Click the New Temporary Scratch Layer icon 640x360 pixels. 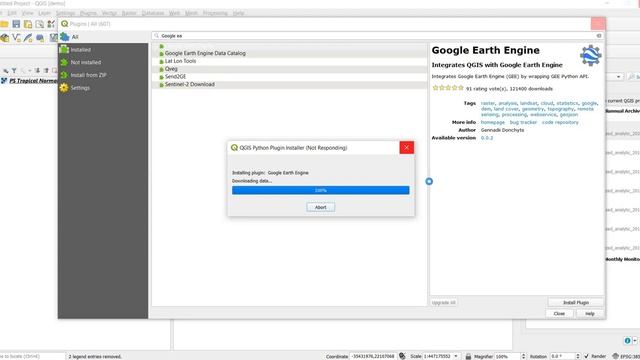coord(40,38)
